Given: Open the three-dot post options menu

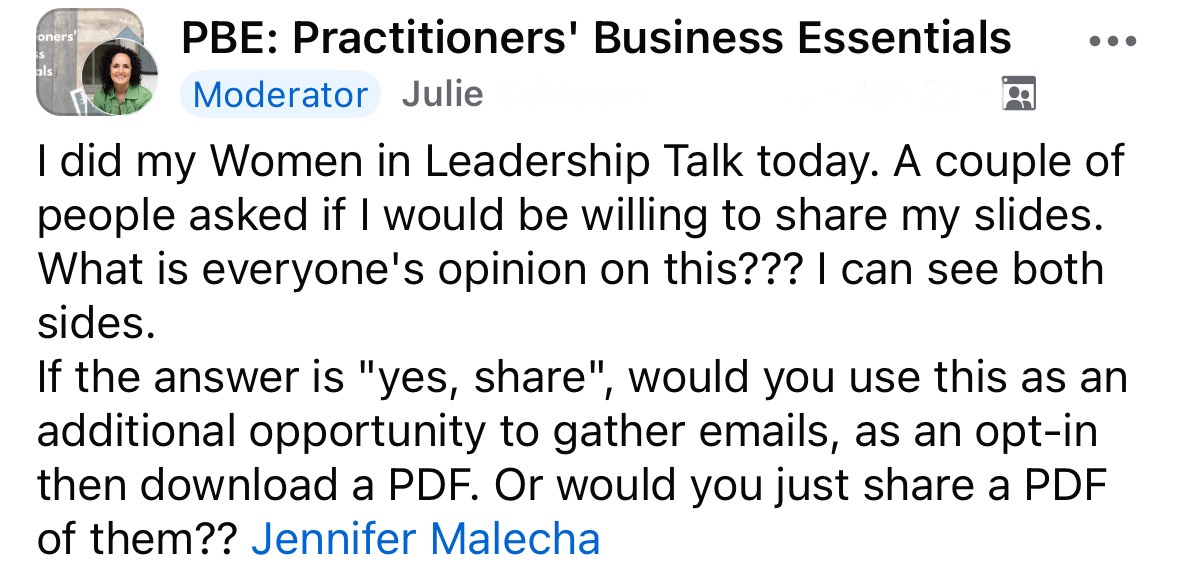Looking at the screenshot, I should (x=1113, y=41).
